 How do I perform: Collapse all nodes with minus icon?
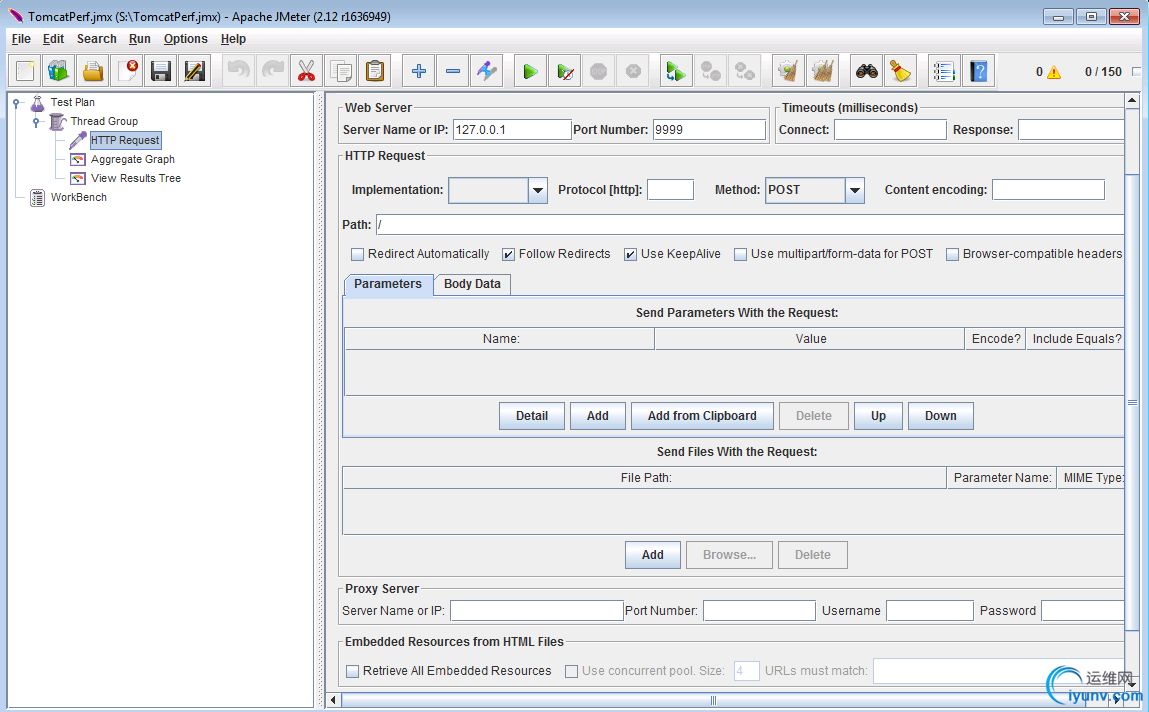click(x=453, y=71)
